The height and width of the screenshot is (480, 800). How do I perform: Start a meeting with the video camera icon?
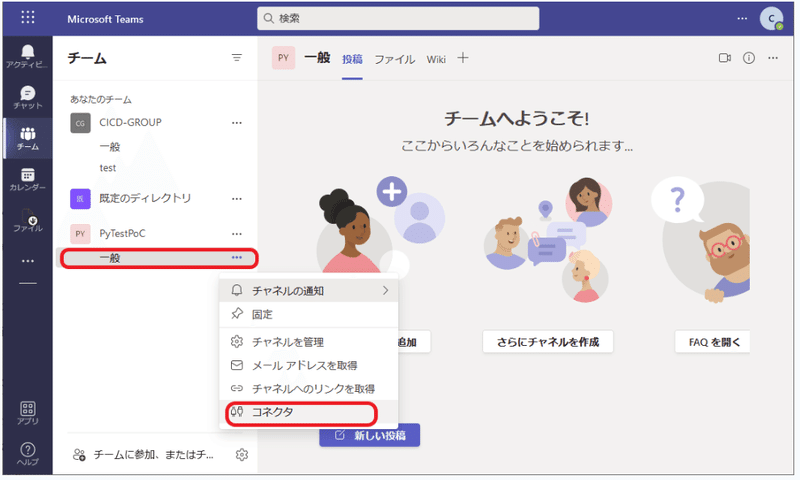tap(724, 58)
